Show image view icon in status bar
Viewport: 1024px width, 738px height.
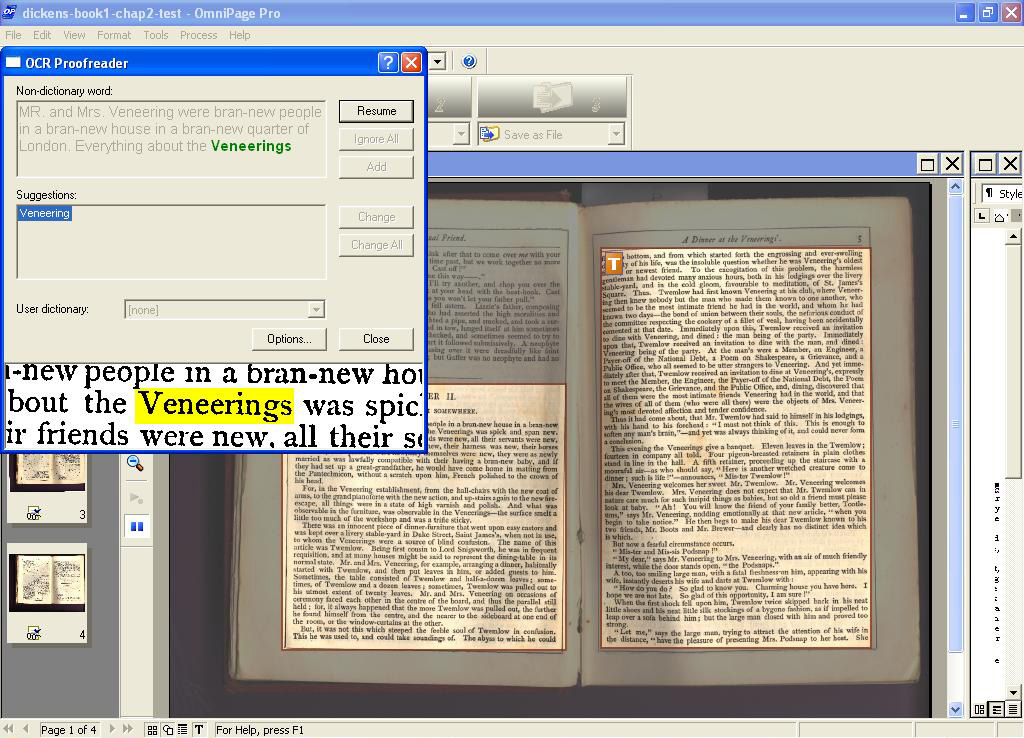(168, 730)
